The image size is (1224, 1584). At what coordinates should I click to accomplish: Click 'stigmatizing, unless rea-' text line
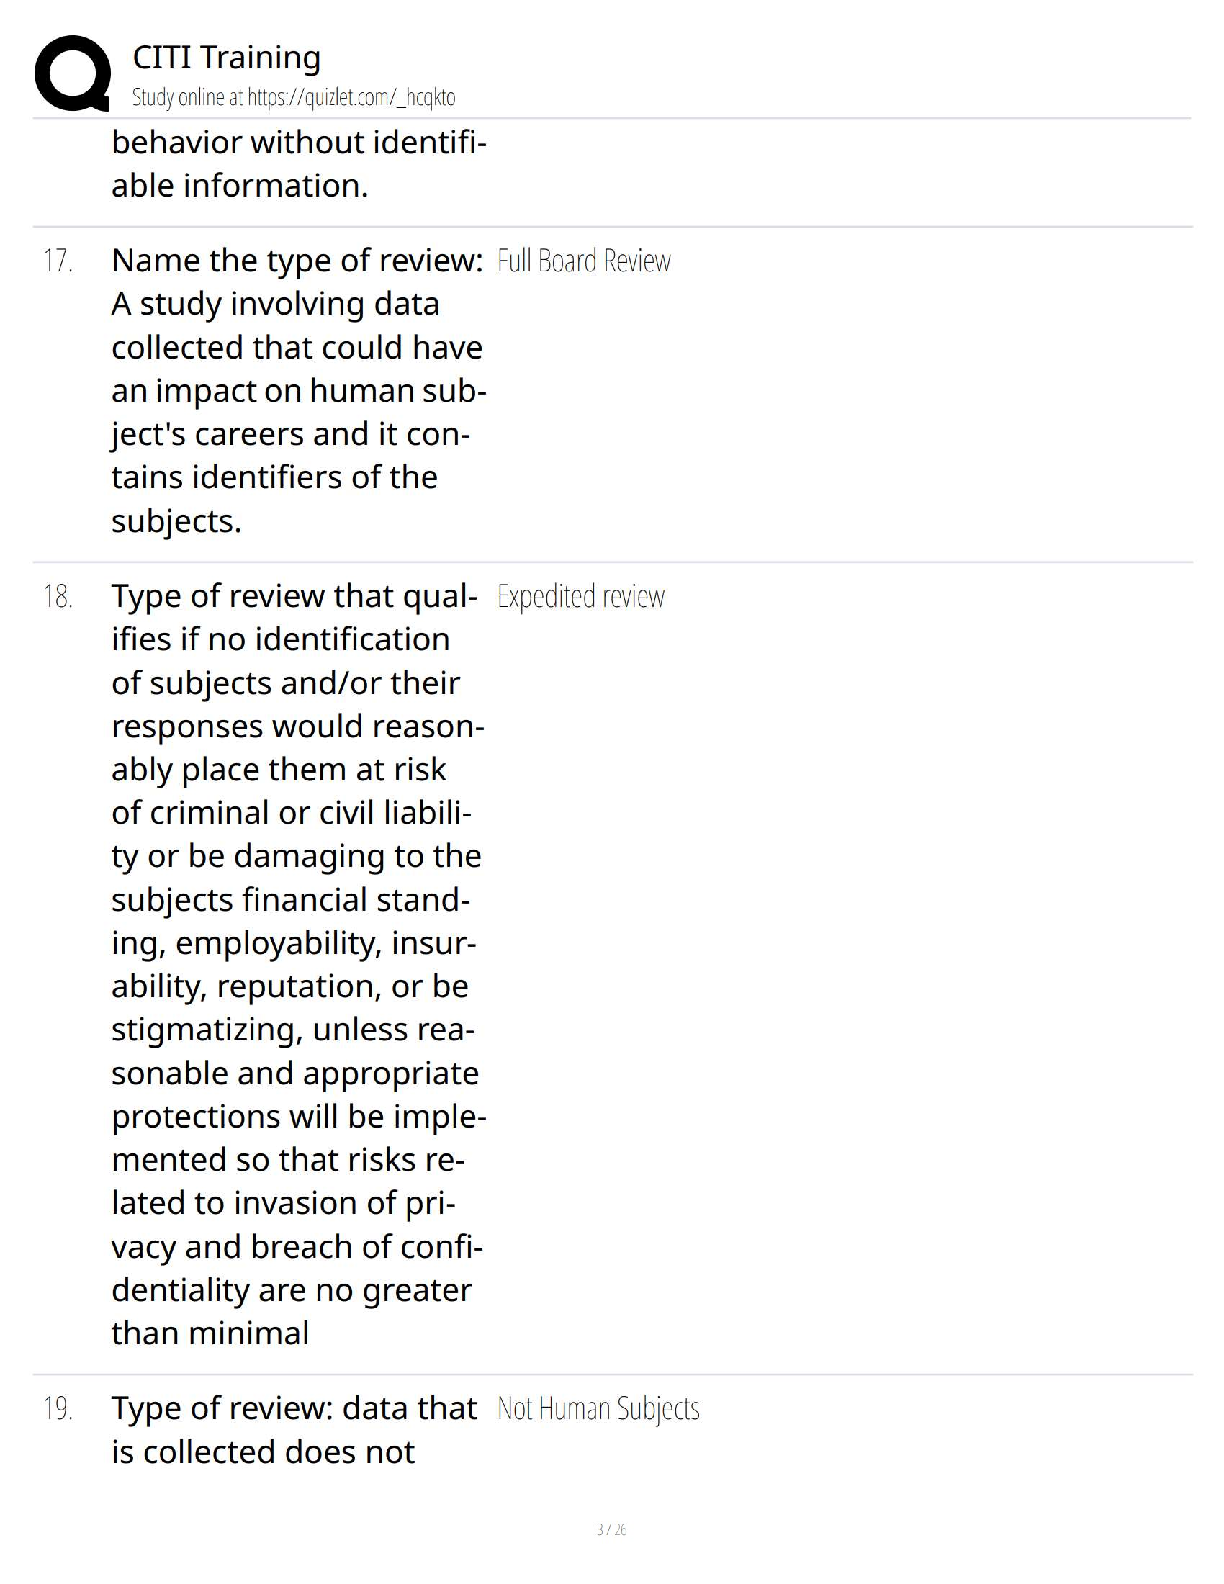(293, 1030)
